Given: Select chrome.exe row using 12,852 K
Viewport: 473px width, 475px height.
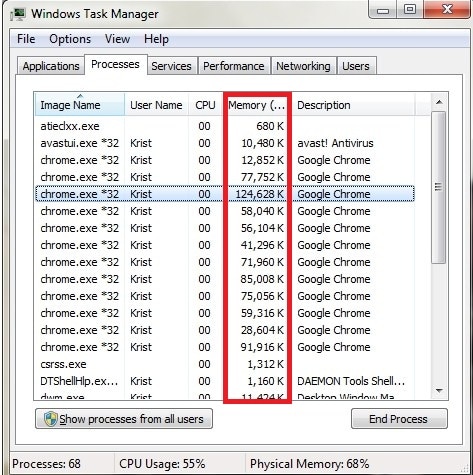Looking at the screenshot, I should click(224, 160).
